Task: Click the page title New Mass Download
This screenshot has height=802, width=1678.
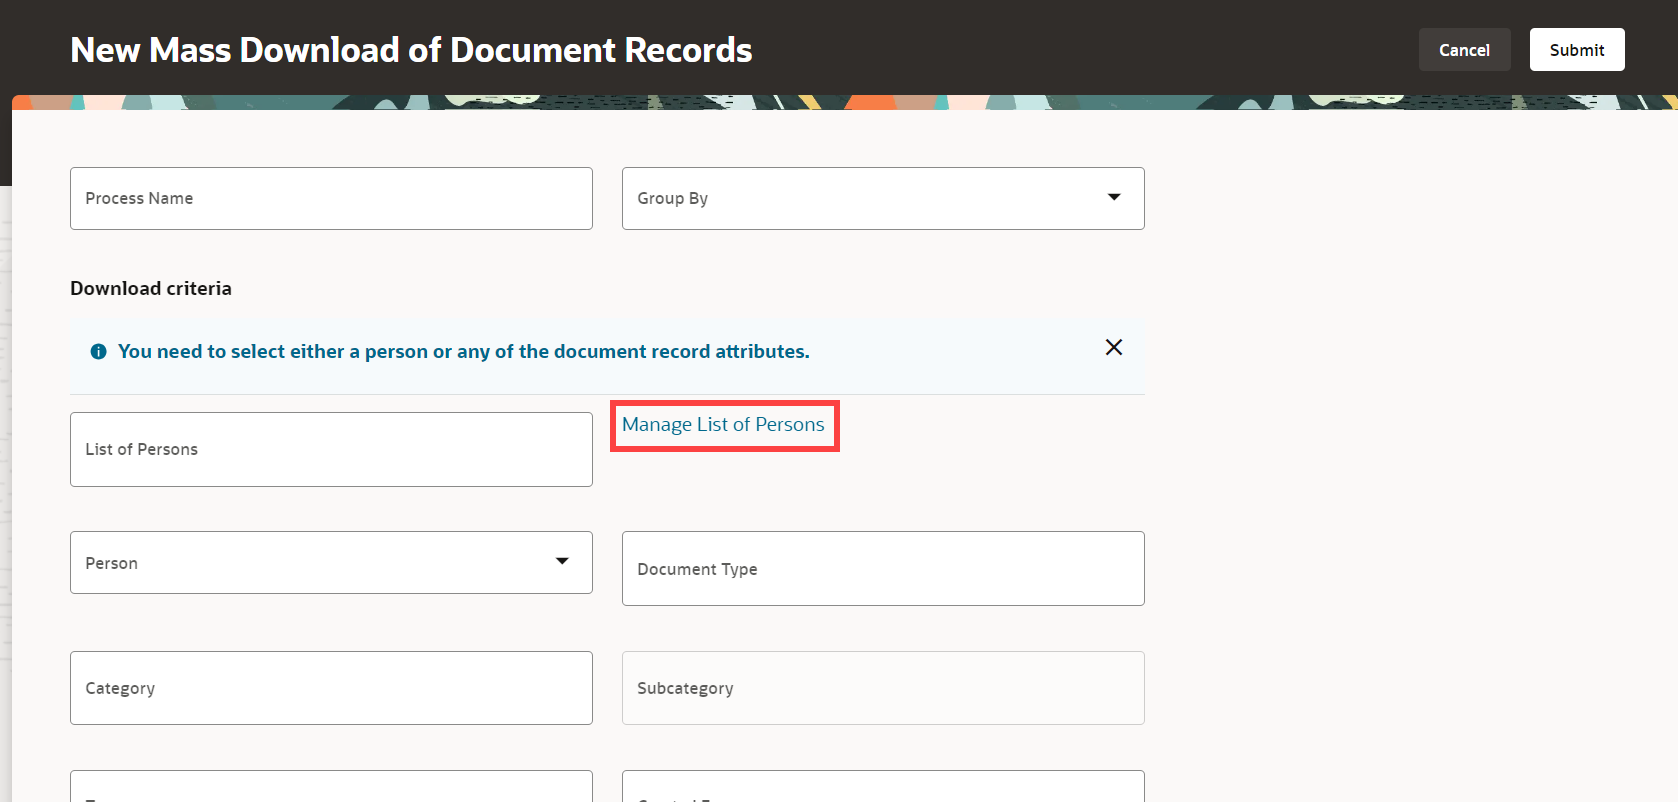Action: click(411, 50)
